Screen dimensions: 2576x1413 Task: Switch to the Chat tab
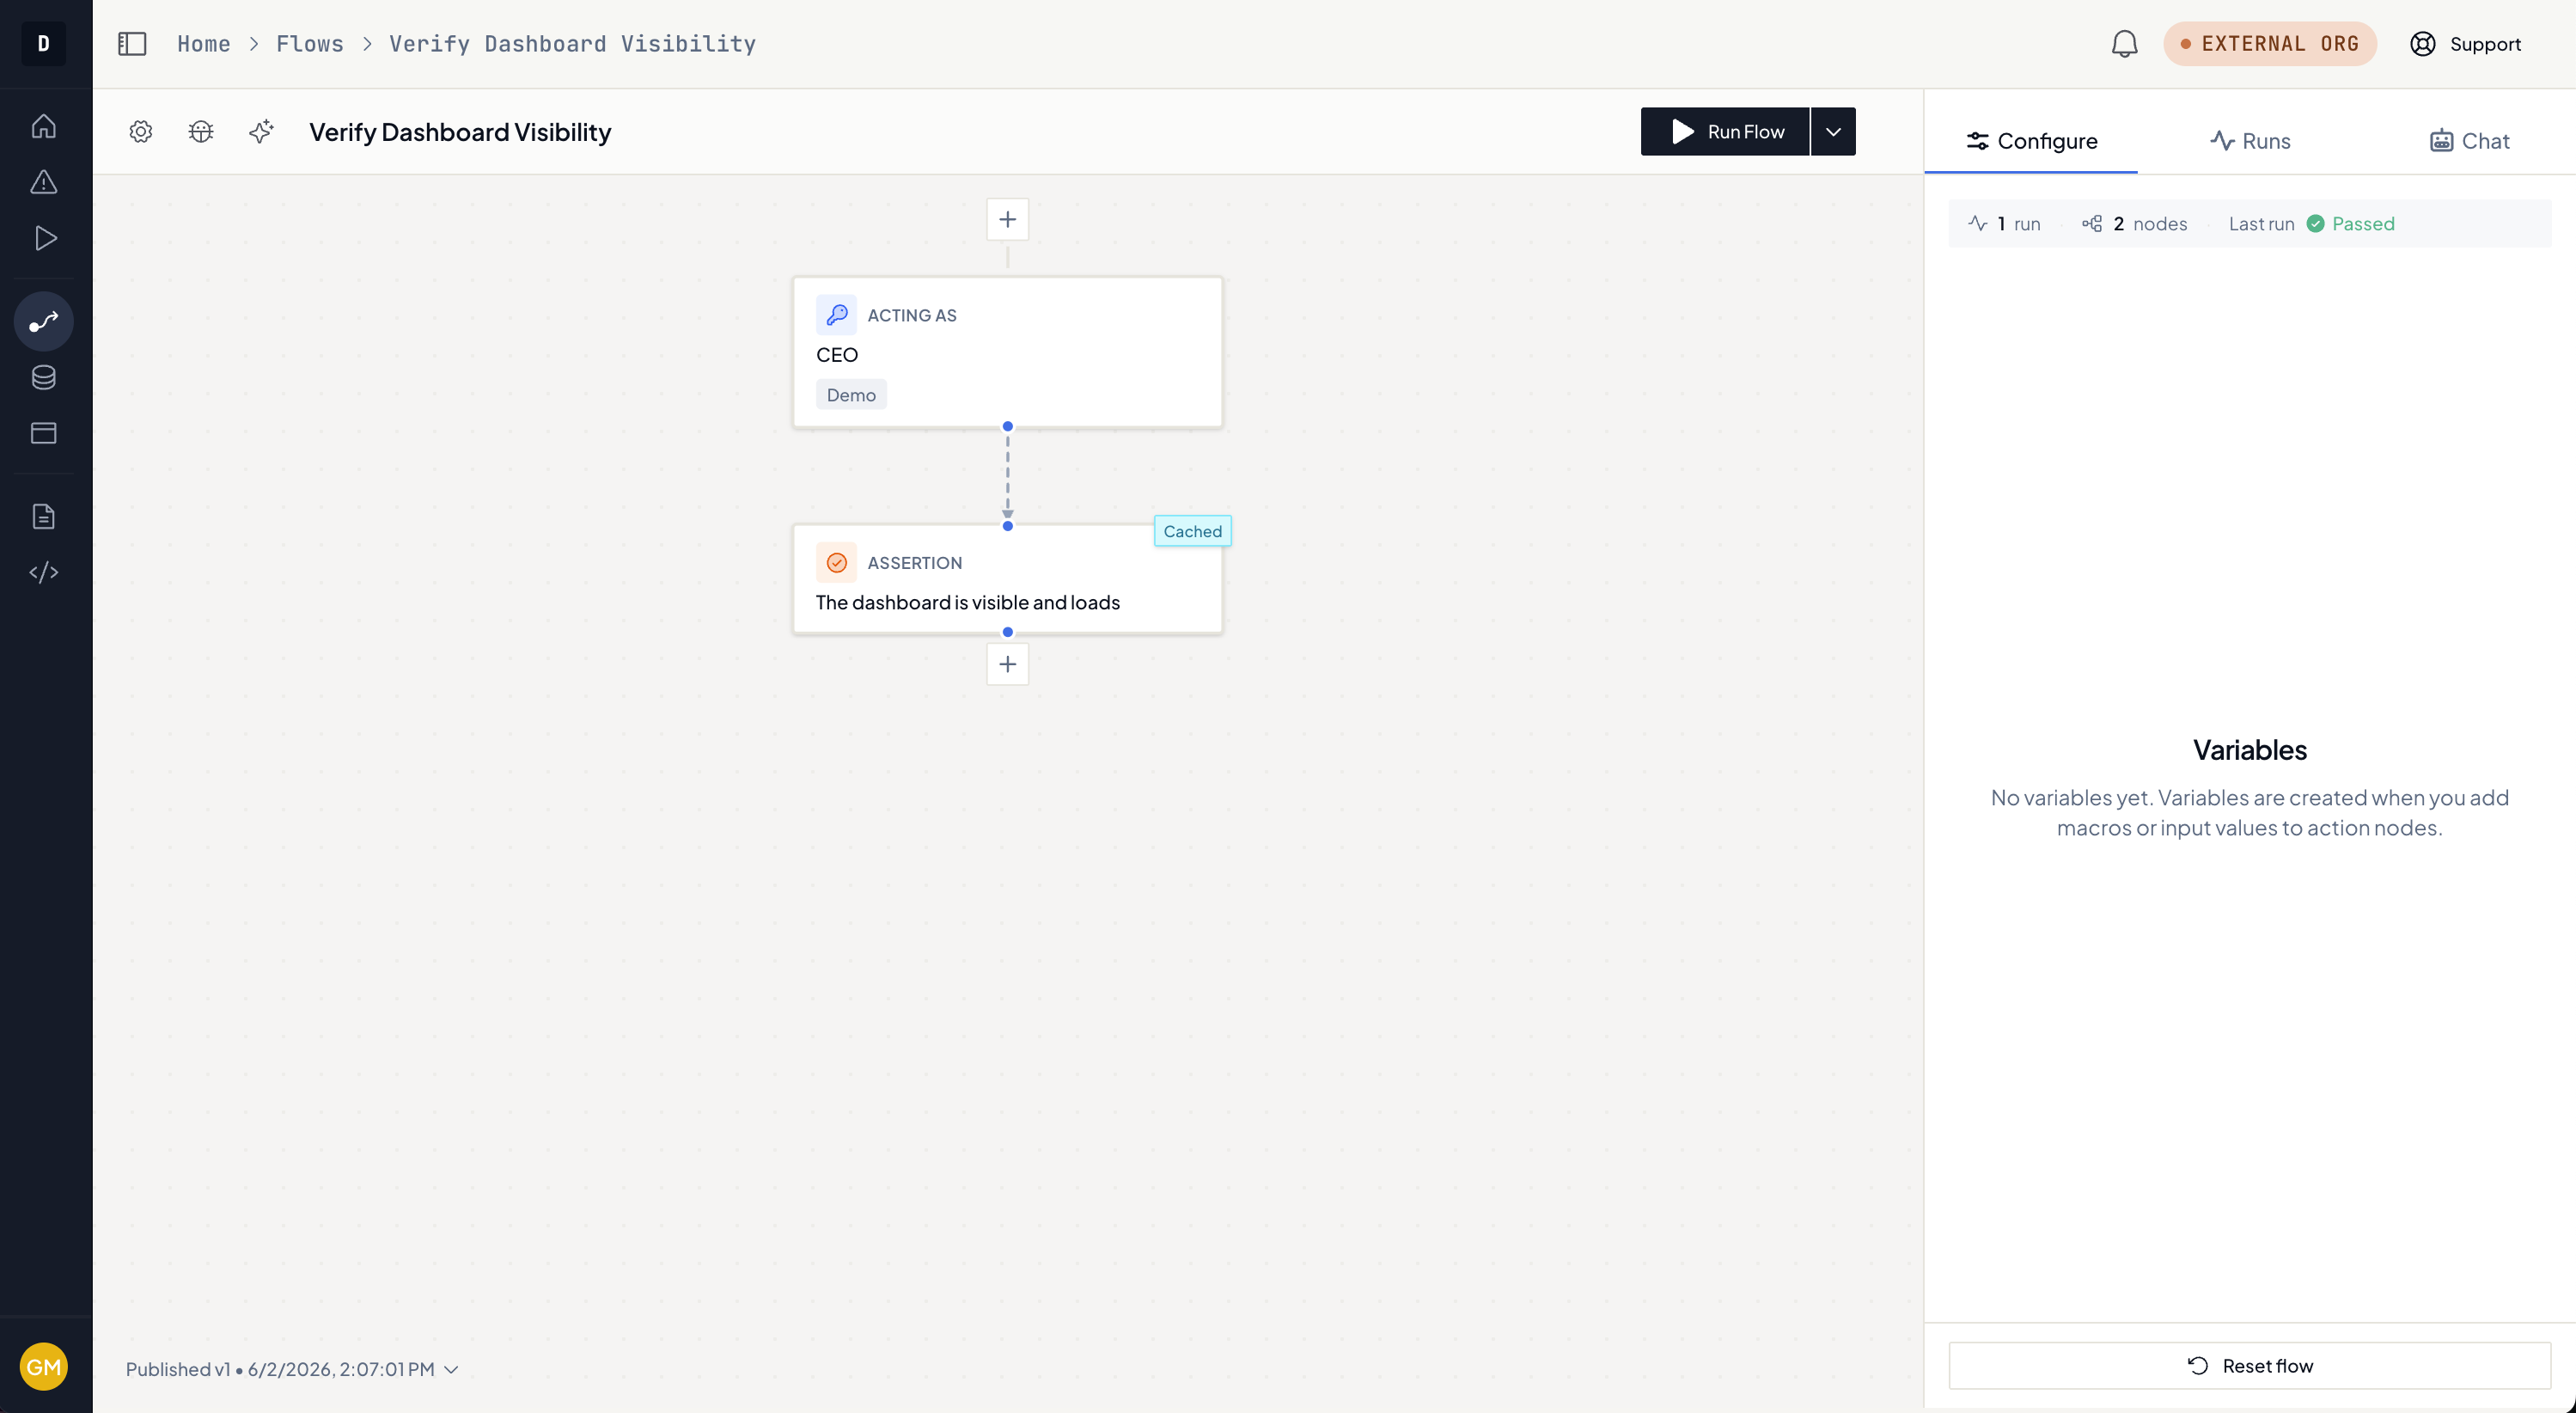pyautogui.click(x=2469, y=141)
